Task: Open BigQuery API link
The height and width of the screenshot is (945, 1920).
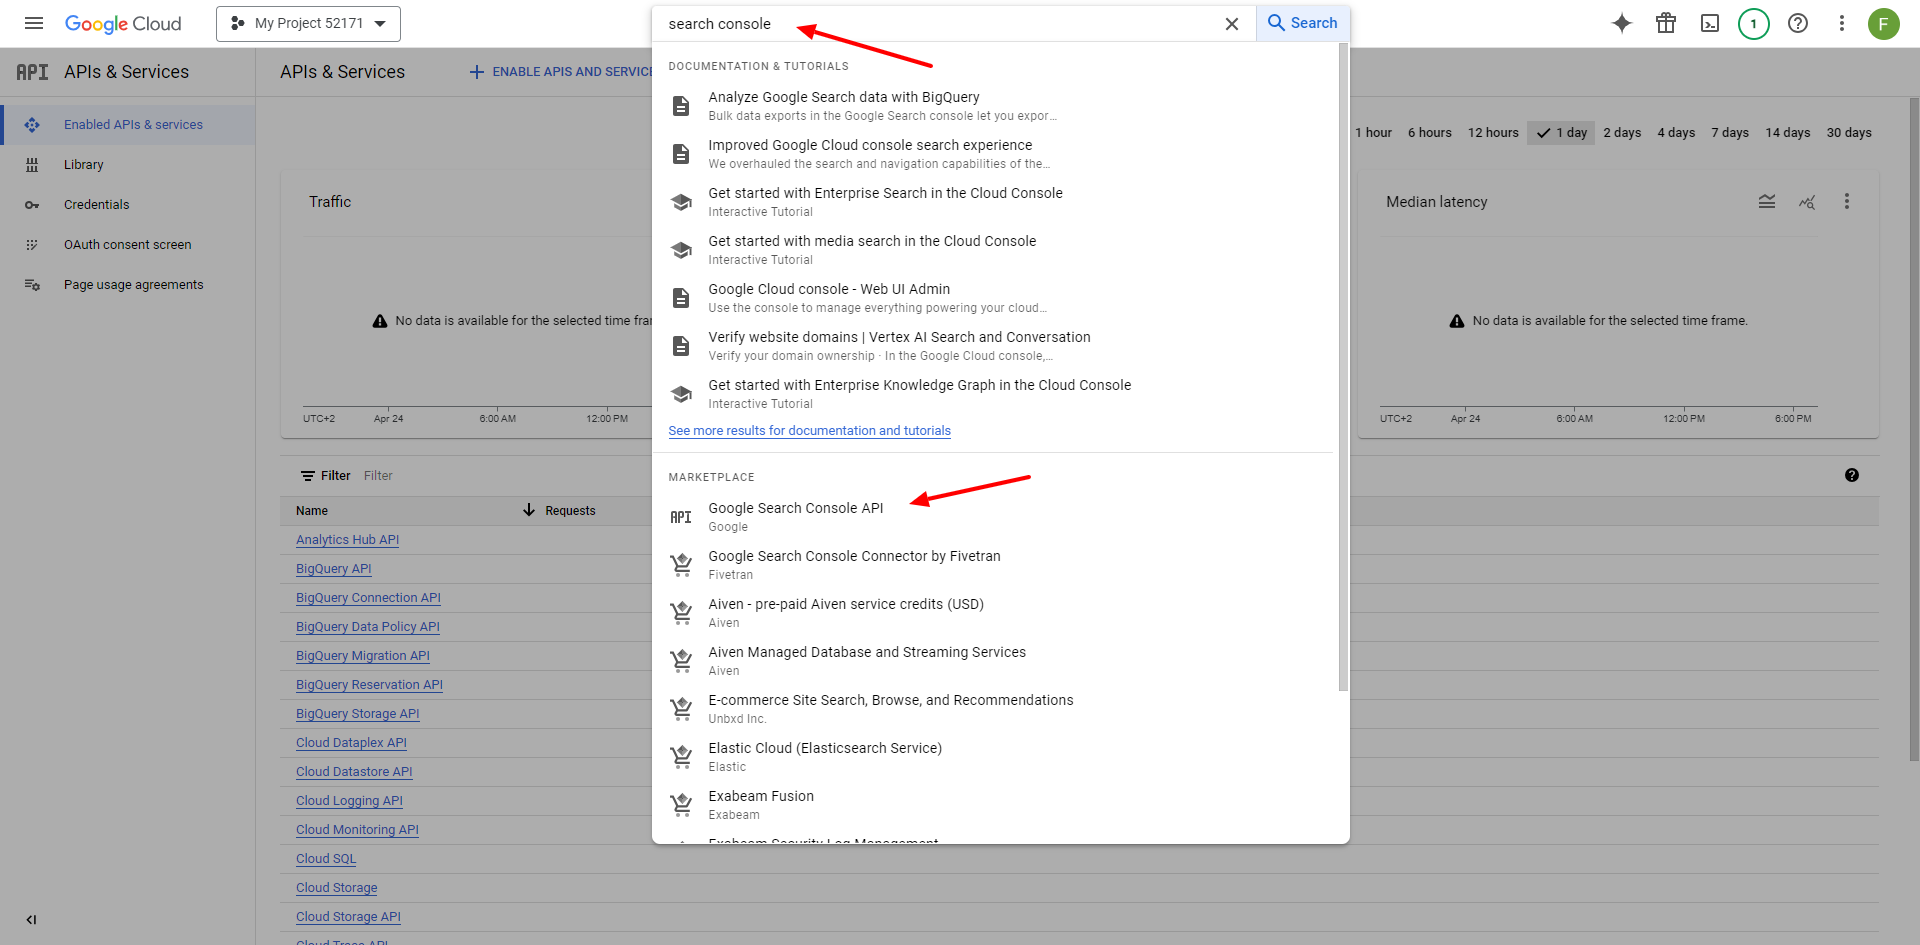Action: click(x=333, y=569)
